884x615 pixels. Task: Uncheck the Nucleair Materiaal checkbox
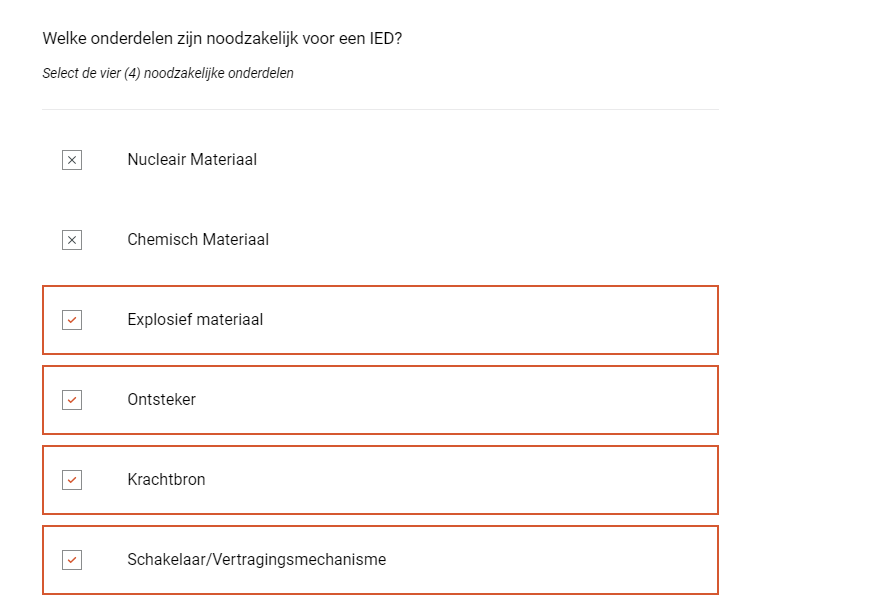coord(72,160)
